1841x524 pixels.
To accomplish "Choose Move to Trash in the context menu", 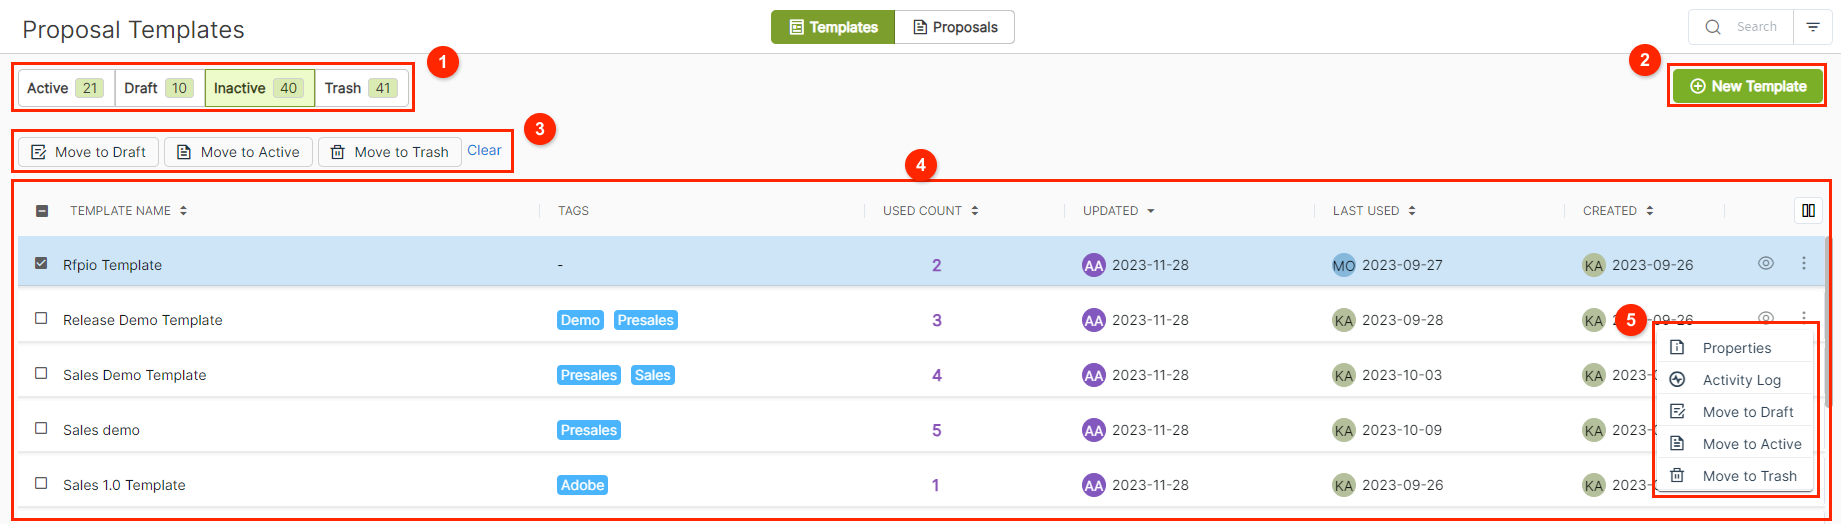I will 1736,476.
